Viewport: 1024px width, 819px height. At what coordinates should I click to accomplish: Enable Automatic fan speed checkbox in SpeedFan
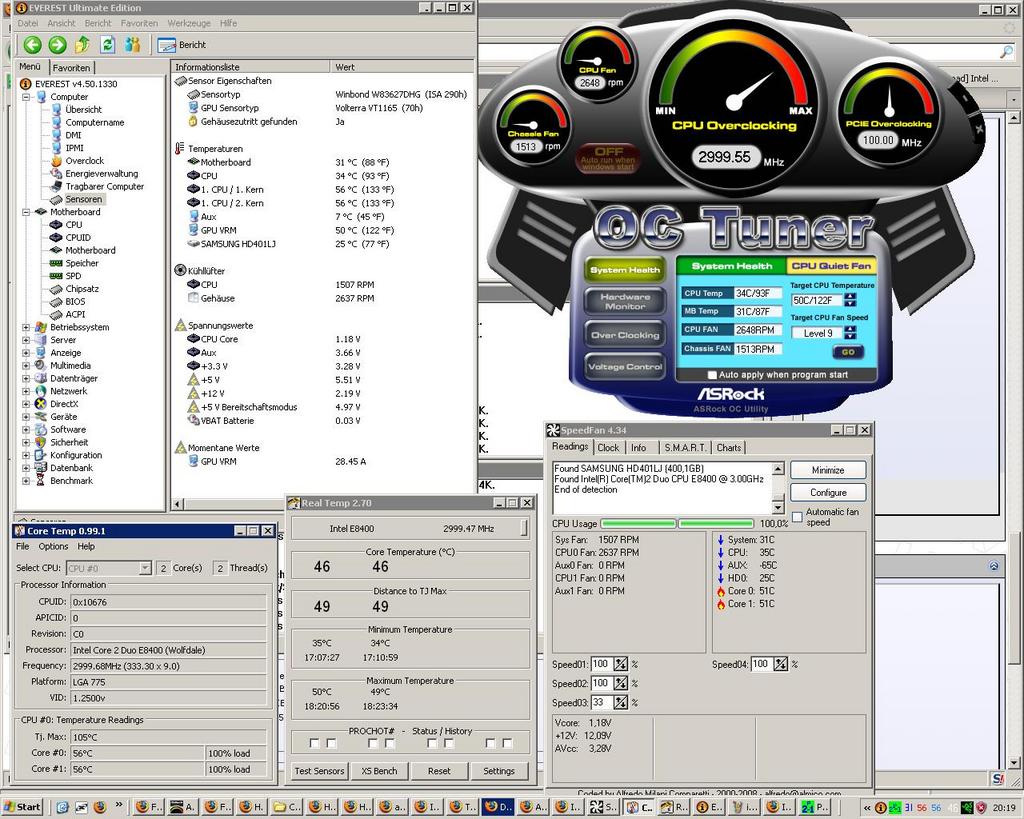797,516
